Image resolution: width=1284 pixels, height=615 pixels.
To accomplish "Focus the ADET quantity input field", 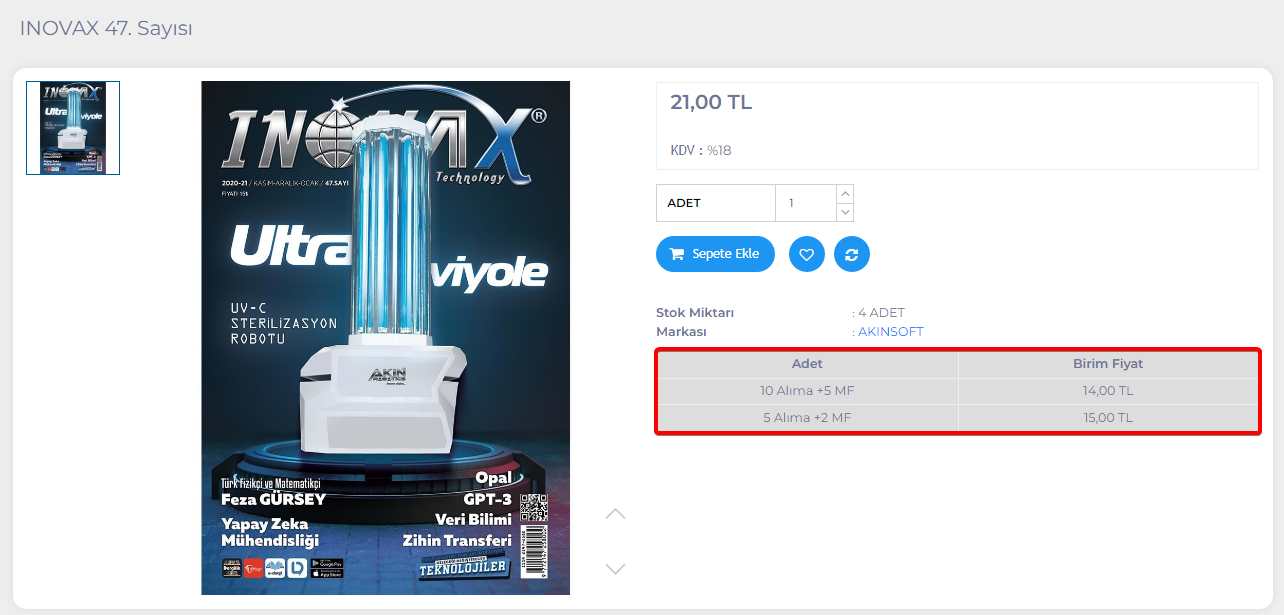I will click(x=805, y=203).
